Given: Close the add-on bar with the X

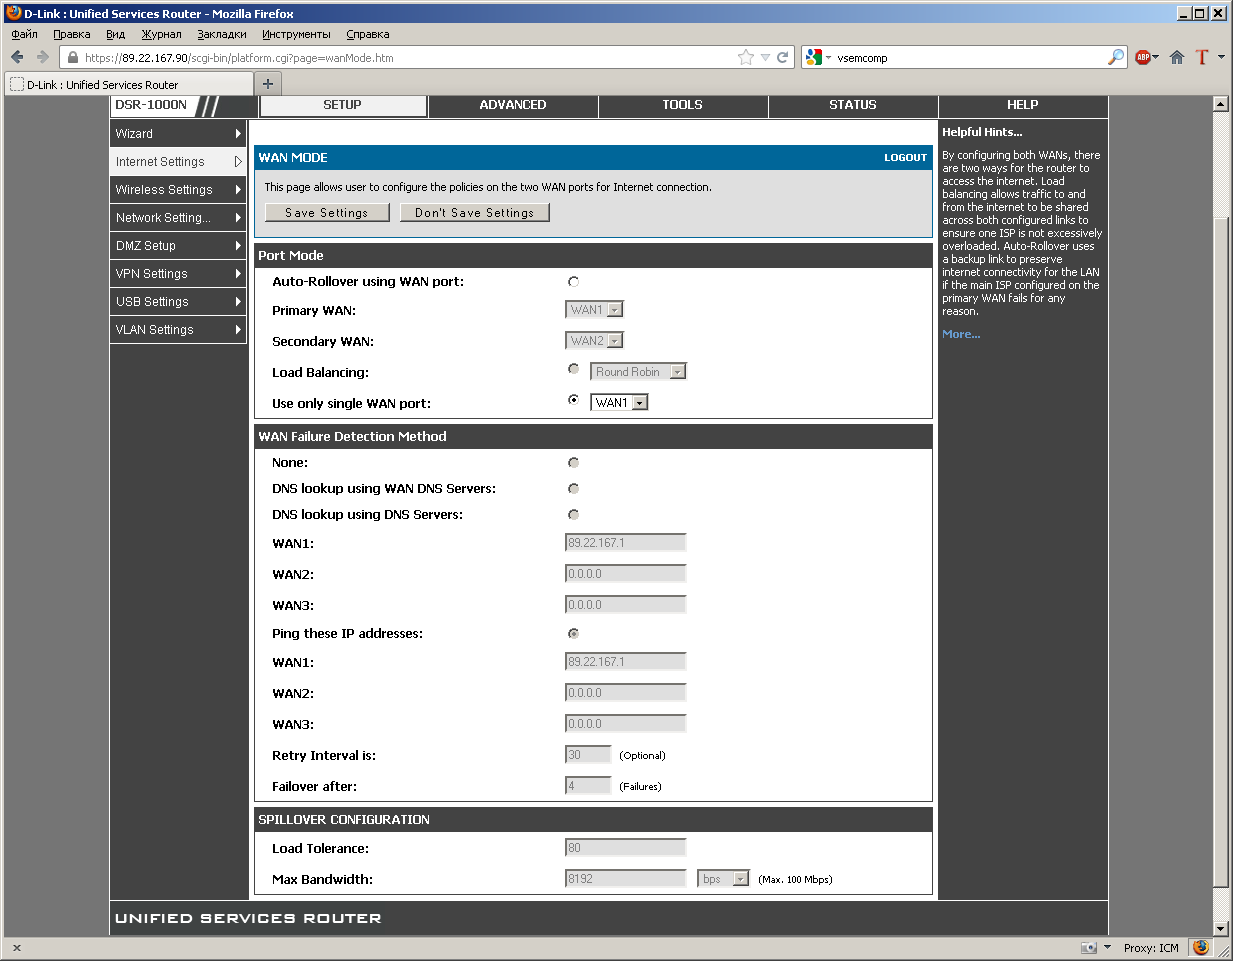Looking at the screenshot, I should coord(16,948).
